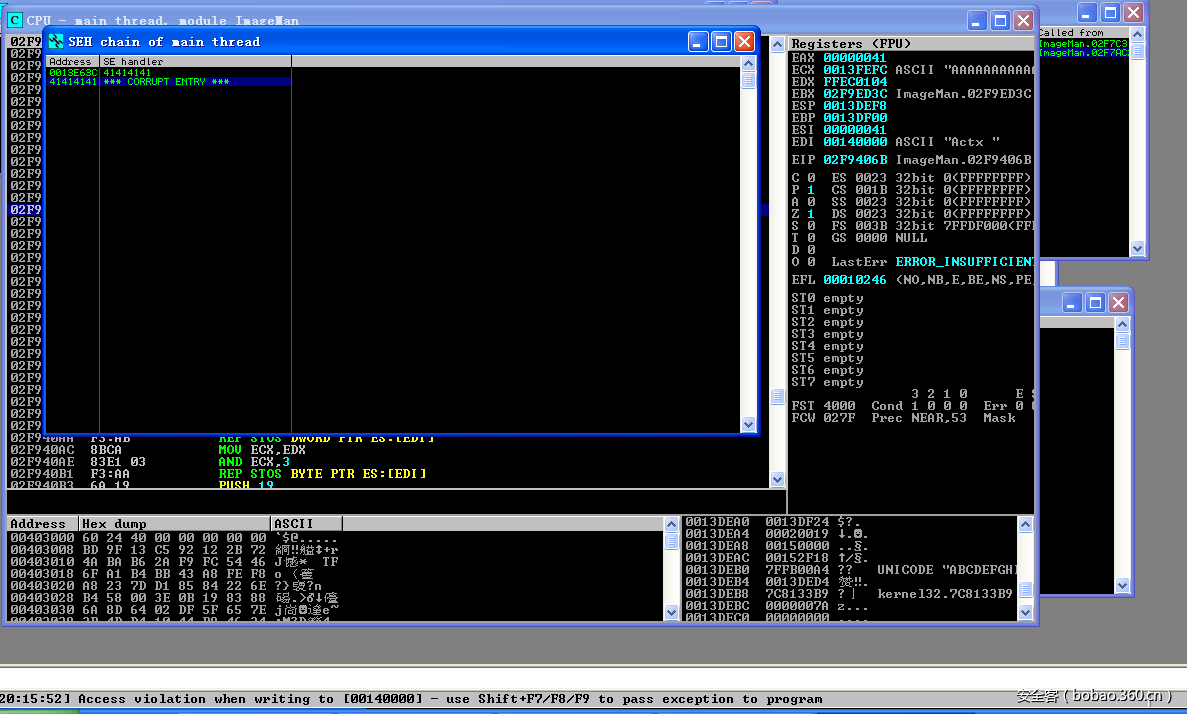Screen dimensions: 1187x714
Task: Click the SEH chain window title icon
Action: pyautogui.click(x=56, y=42)
